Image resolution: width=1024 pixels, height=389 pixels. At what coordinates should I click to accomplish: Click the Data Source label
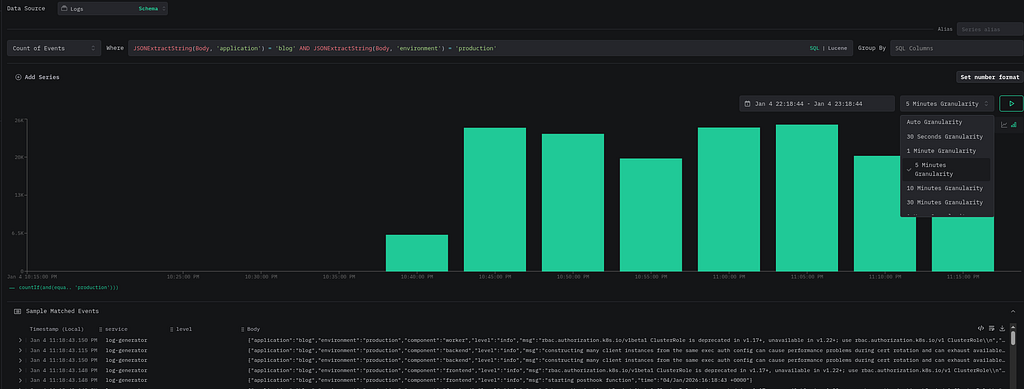click(26, 8)
